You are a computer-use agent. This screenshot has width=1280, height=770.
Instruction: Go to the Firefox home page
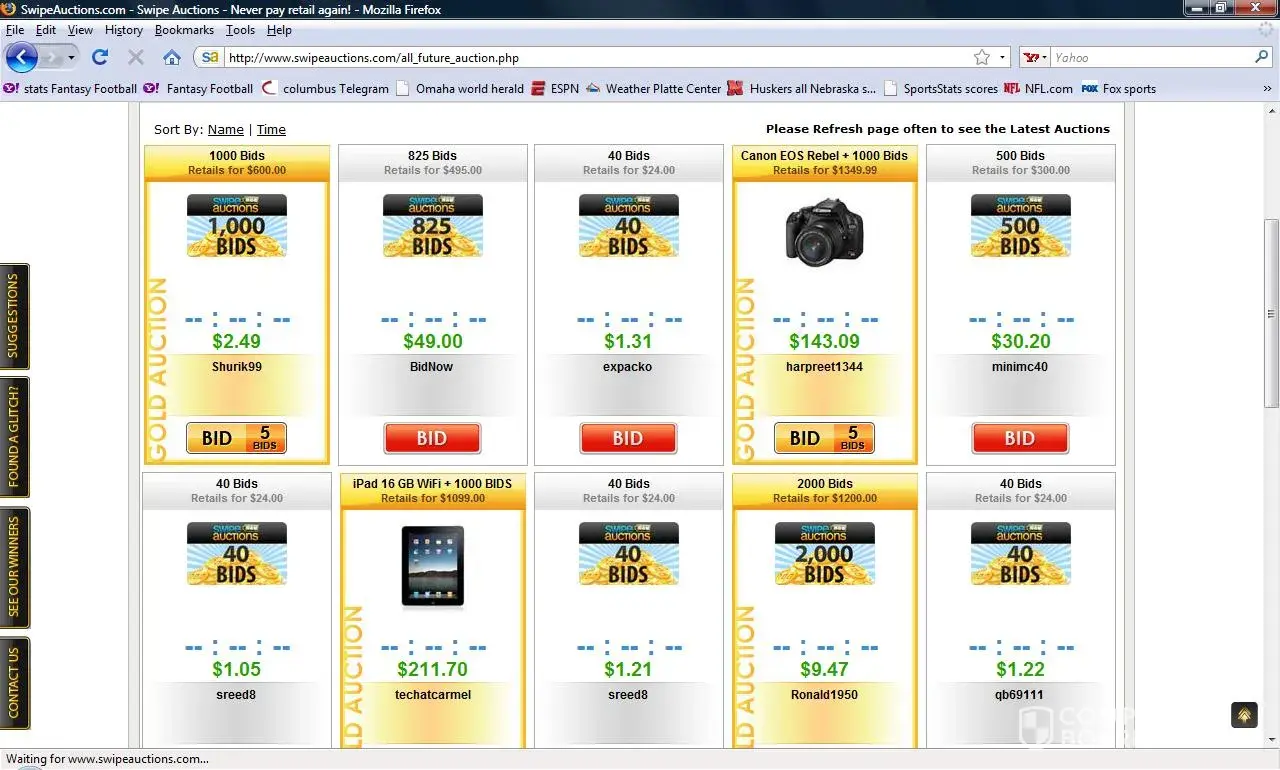[172, 58]
